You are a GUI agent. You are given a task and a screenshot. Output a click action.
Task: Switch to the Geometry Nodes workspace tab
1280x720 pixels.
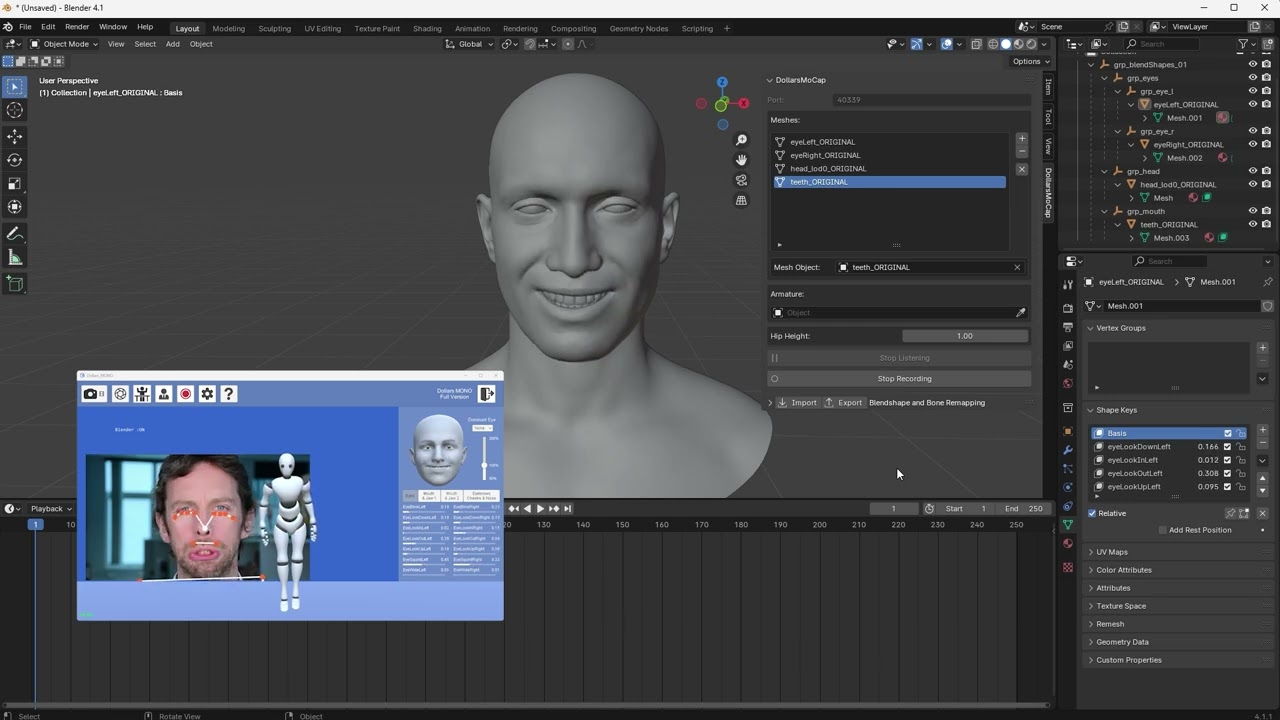pyautogui.click(x=638, y=28)
